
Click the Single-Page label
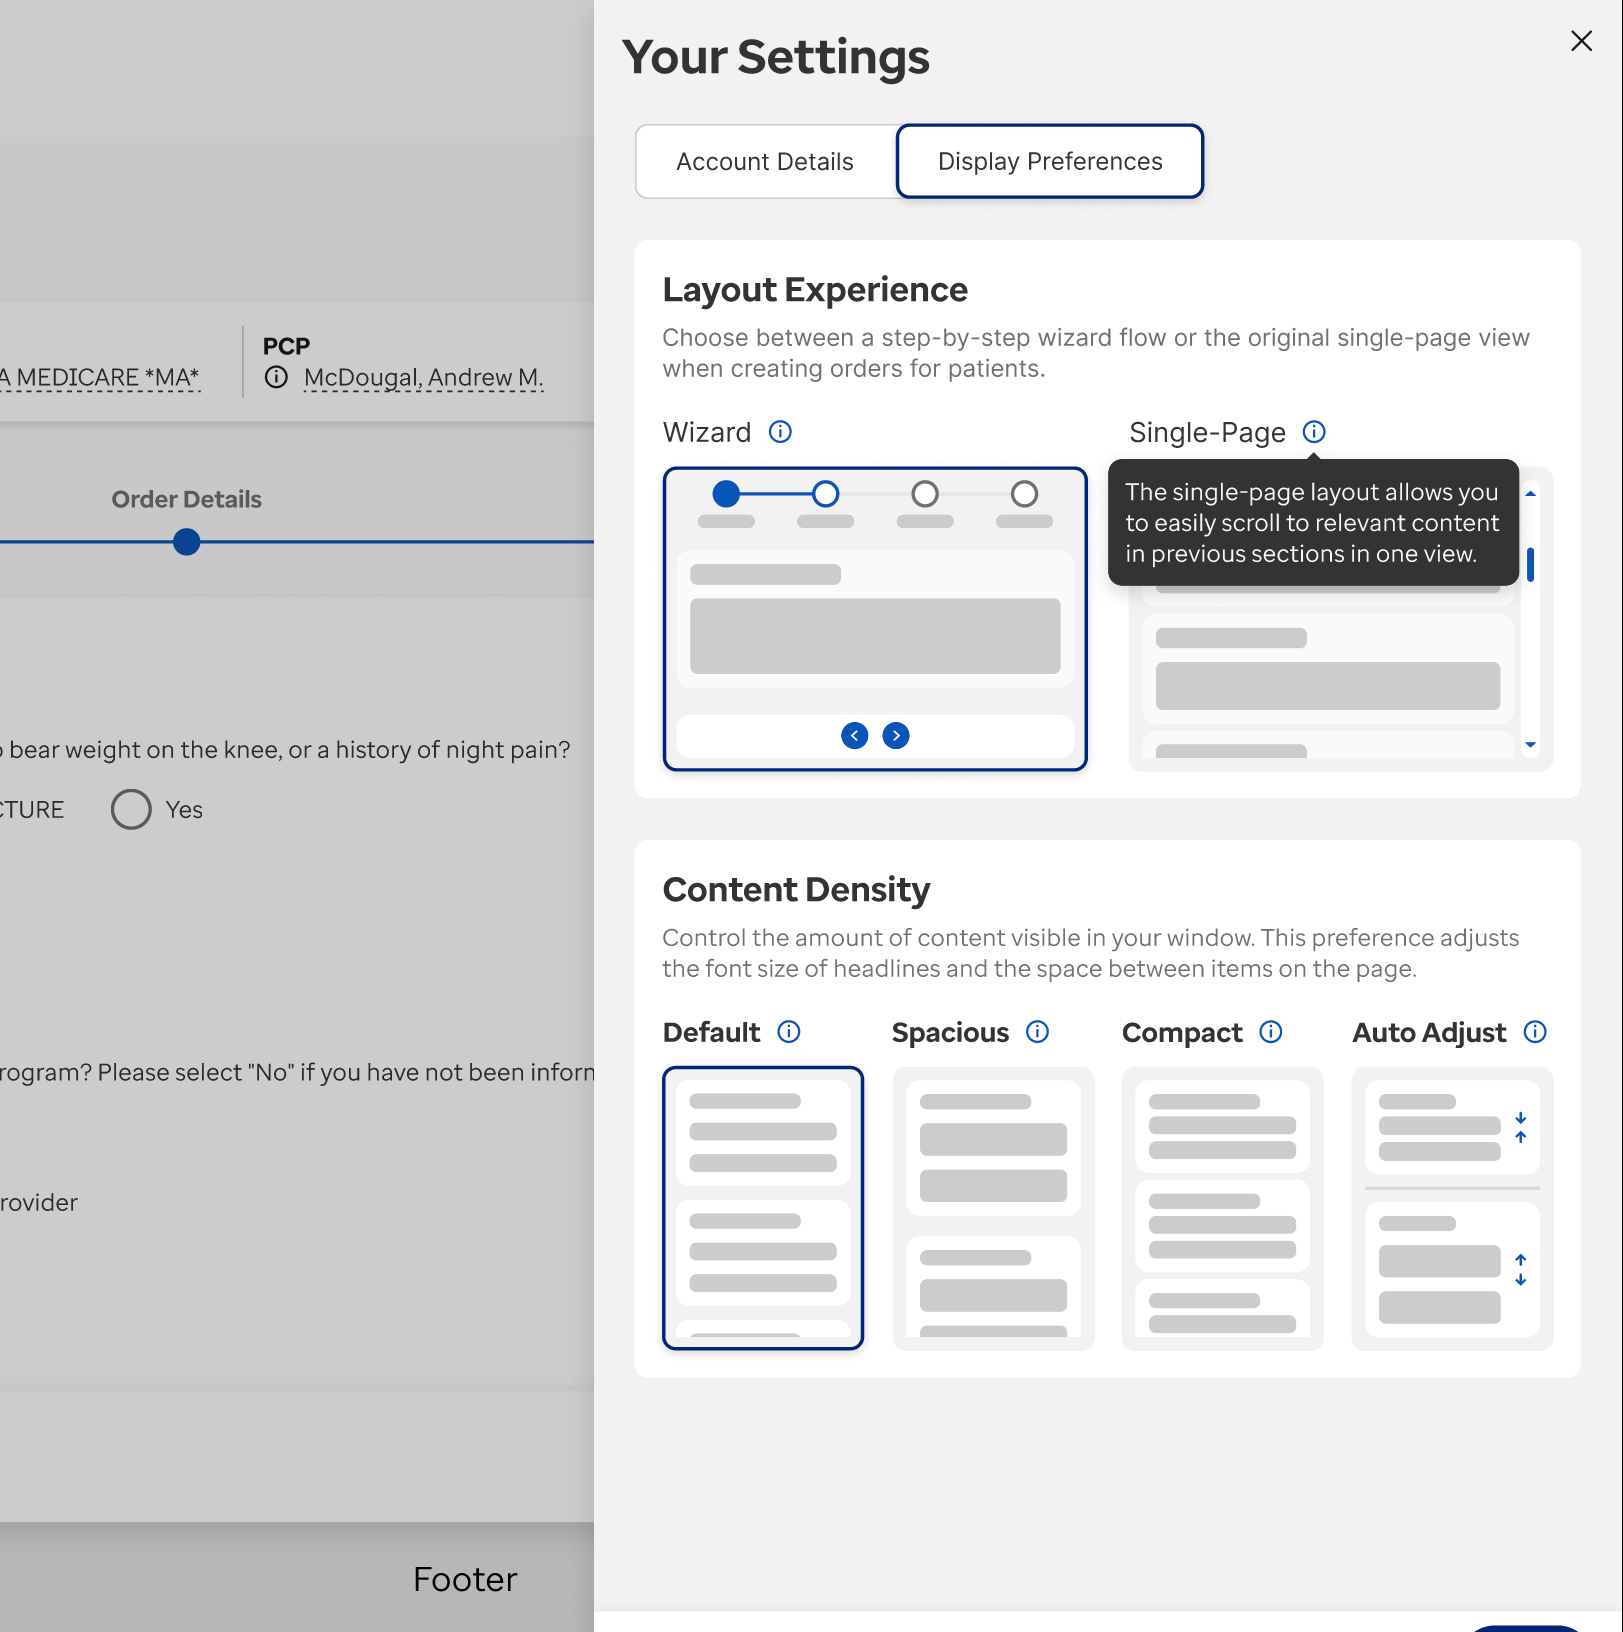(1207, 432)
